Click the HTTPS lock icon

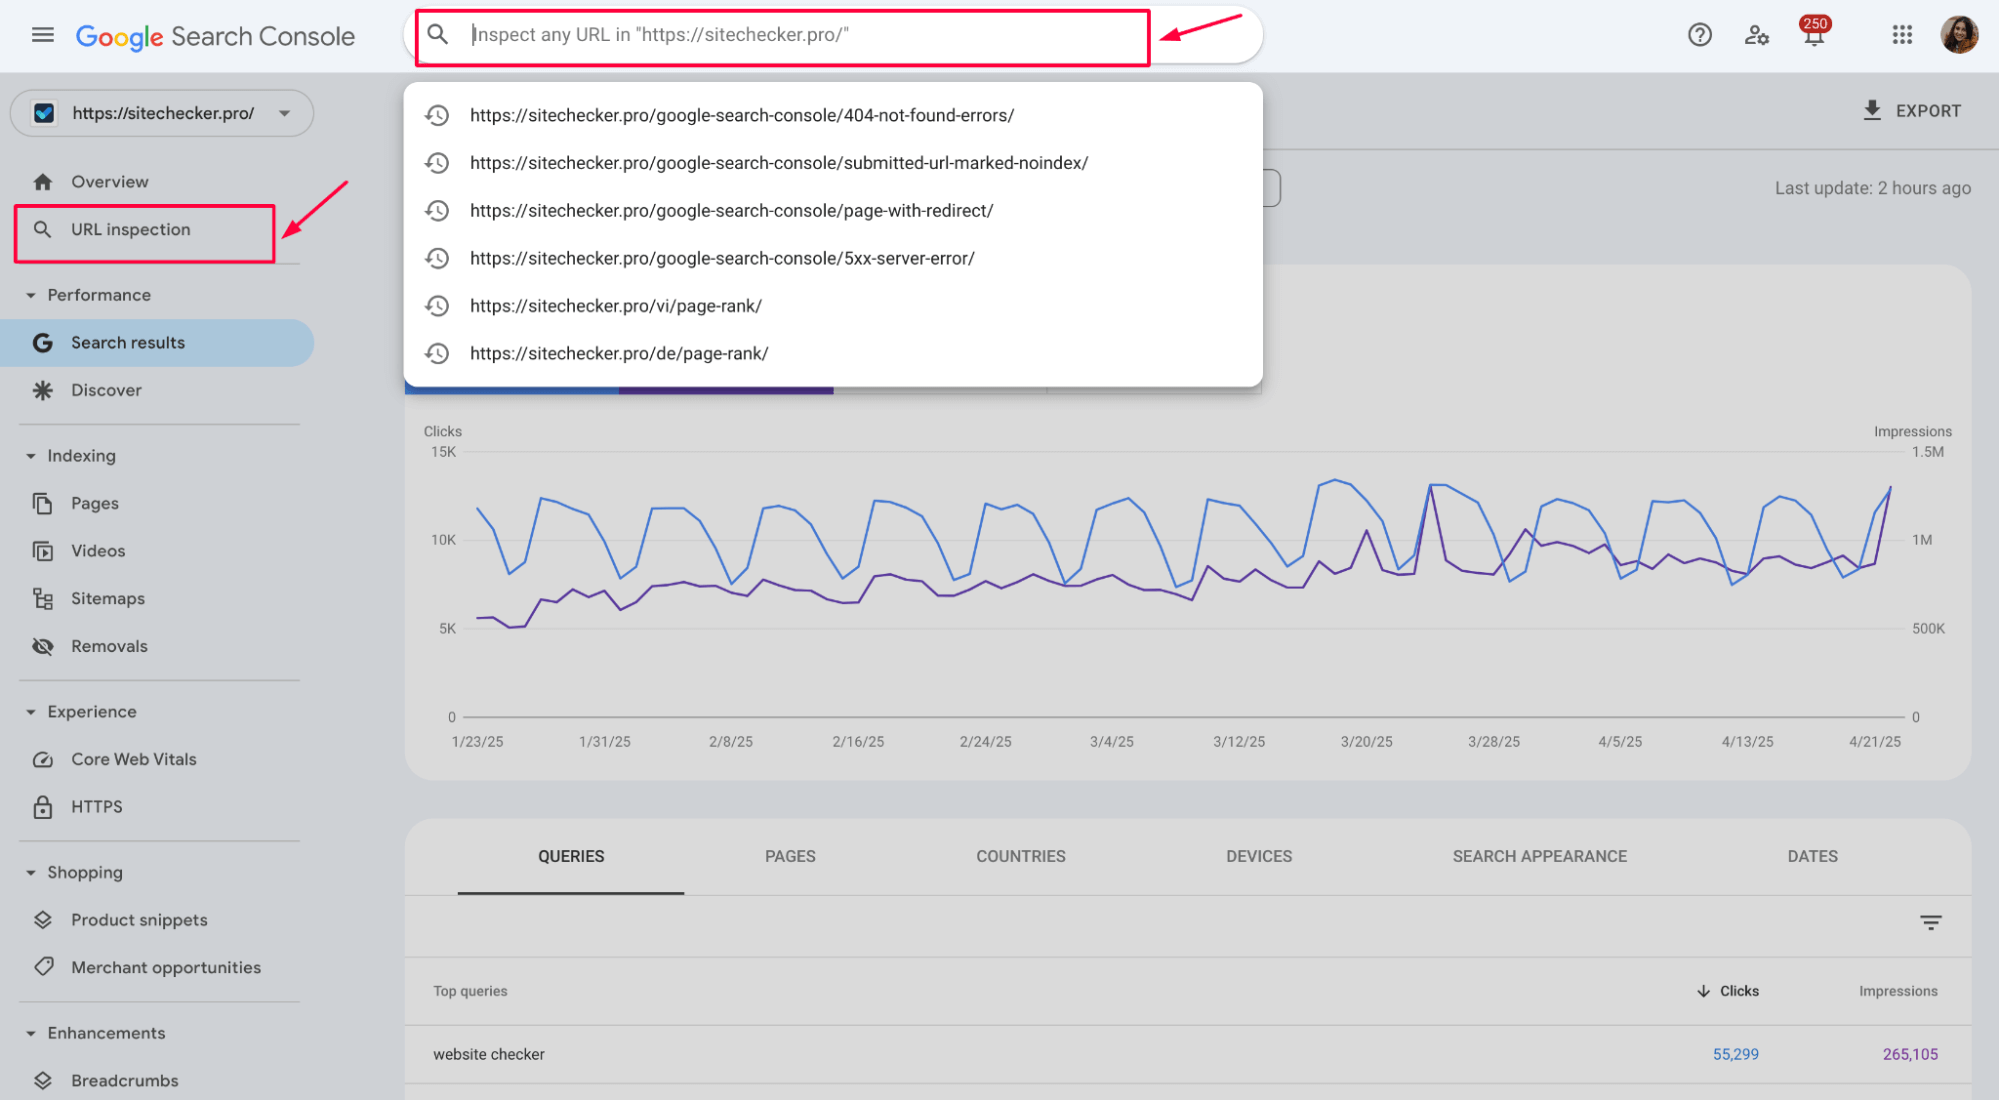click(42, 807)
